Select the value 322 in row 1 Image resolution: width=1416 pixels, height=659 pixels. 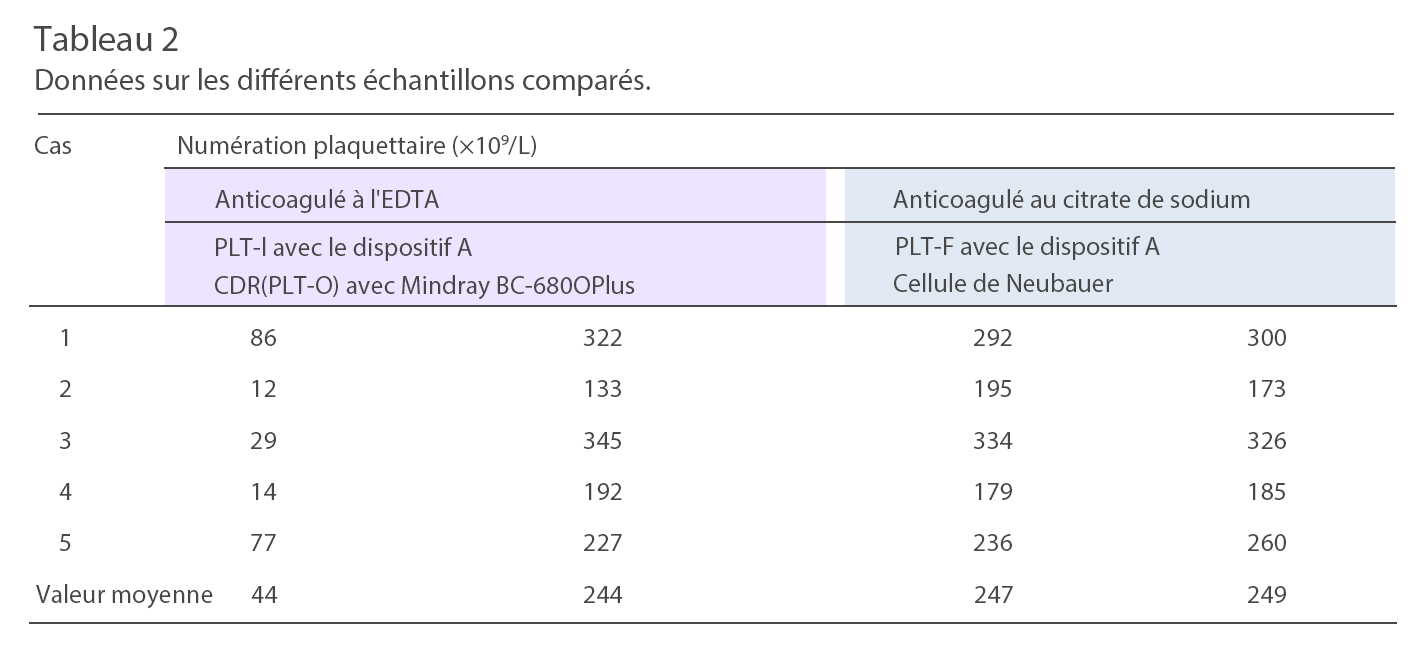pyautogui.click(x=602, y=338)
